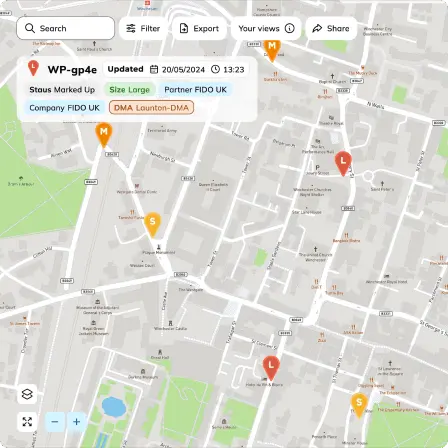Open the Filter options

tap(143, 28)
